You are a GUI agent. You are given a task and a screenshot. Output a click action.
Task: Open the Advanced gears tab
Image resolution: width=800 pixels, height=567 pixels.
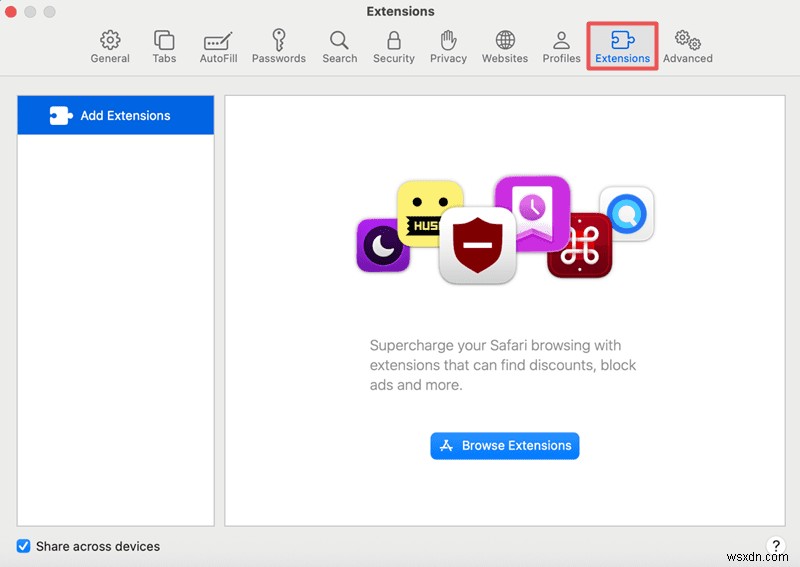click(687, 46)
